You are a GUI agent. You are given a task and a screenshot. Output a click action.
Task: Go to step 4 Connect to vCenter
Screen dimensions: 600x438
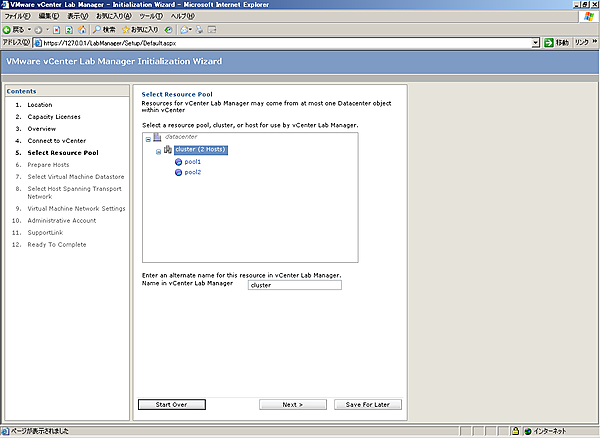point(57,141)
